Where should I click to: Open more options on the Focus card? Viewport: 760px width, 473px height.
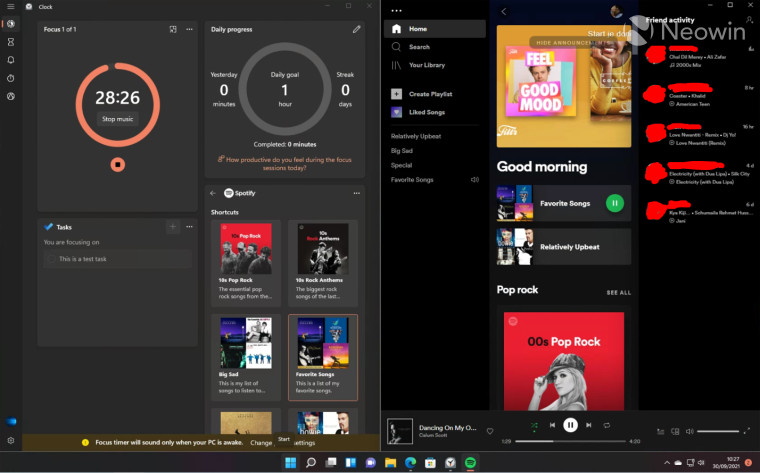pos(190,29)
